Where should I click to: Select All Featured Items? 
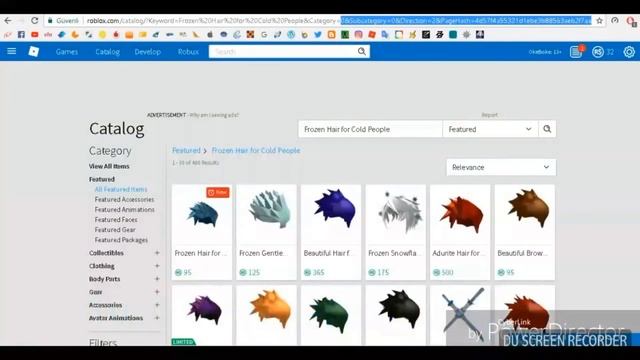(x=121, y=189)
